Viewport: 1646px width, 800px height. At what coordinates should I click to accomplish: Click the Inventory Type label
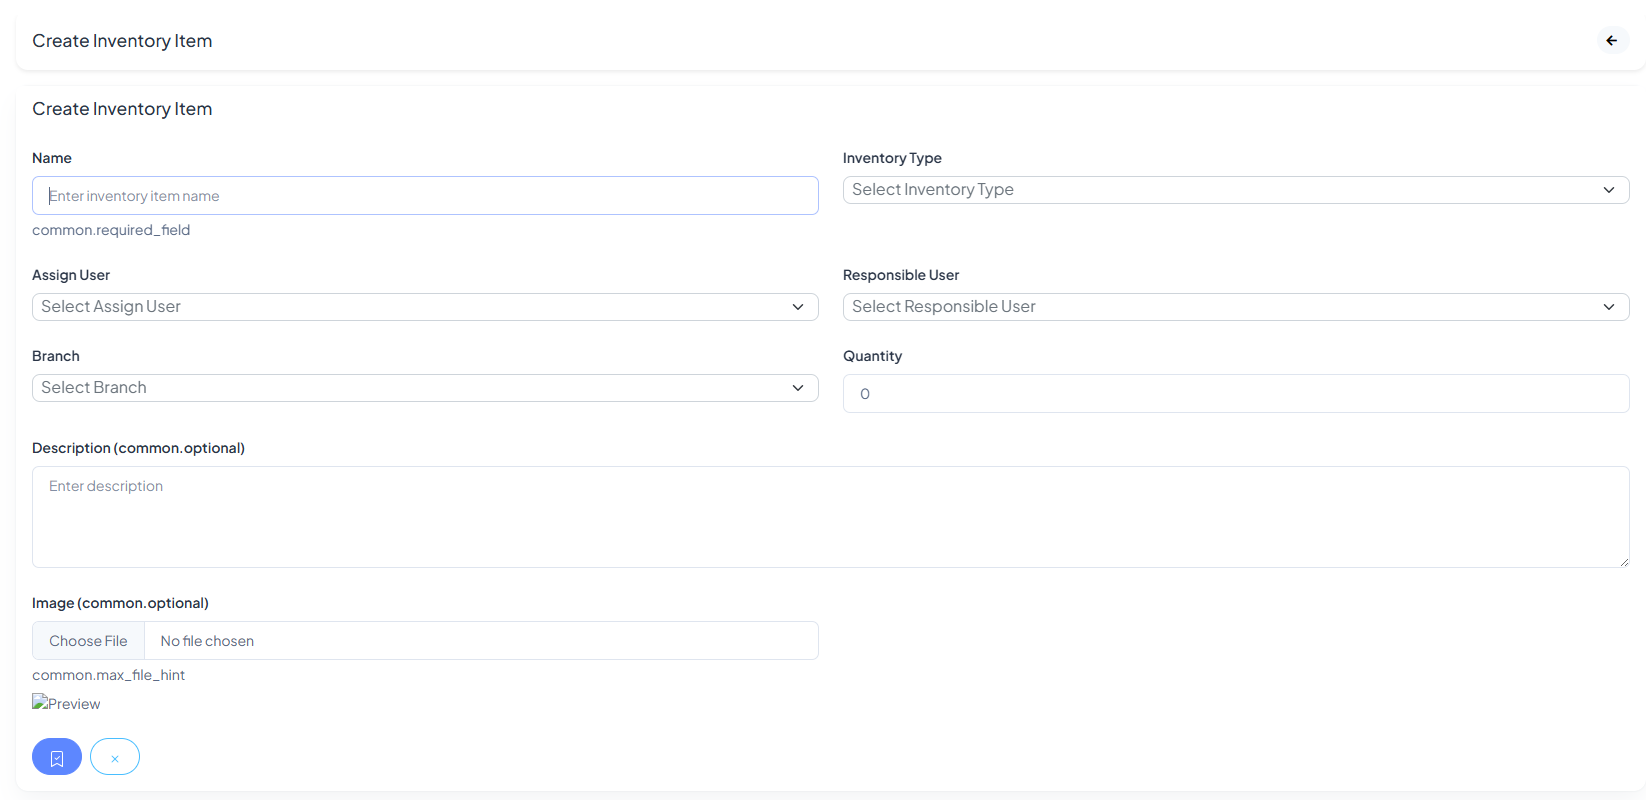click(x=892, y=158)
